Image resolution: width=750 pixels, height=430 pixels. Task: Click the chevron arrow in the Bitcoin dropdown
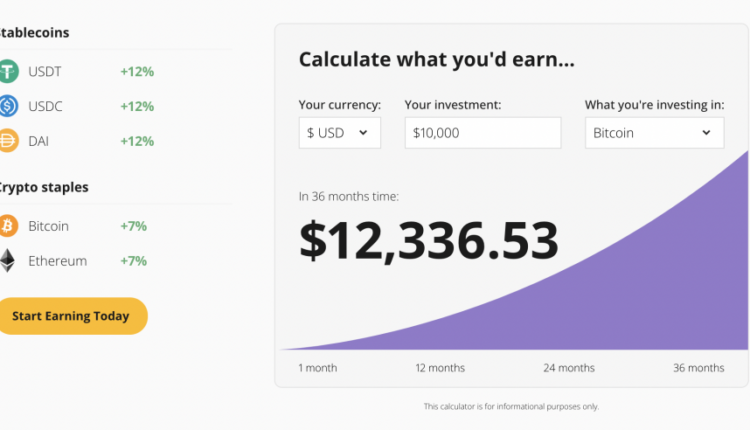click(x=706, y=132)
